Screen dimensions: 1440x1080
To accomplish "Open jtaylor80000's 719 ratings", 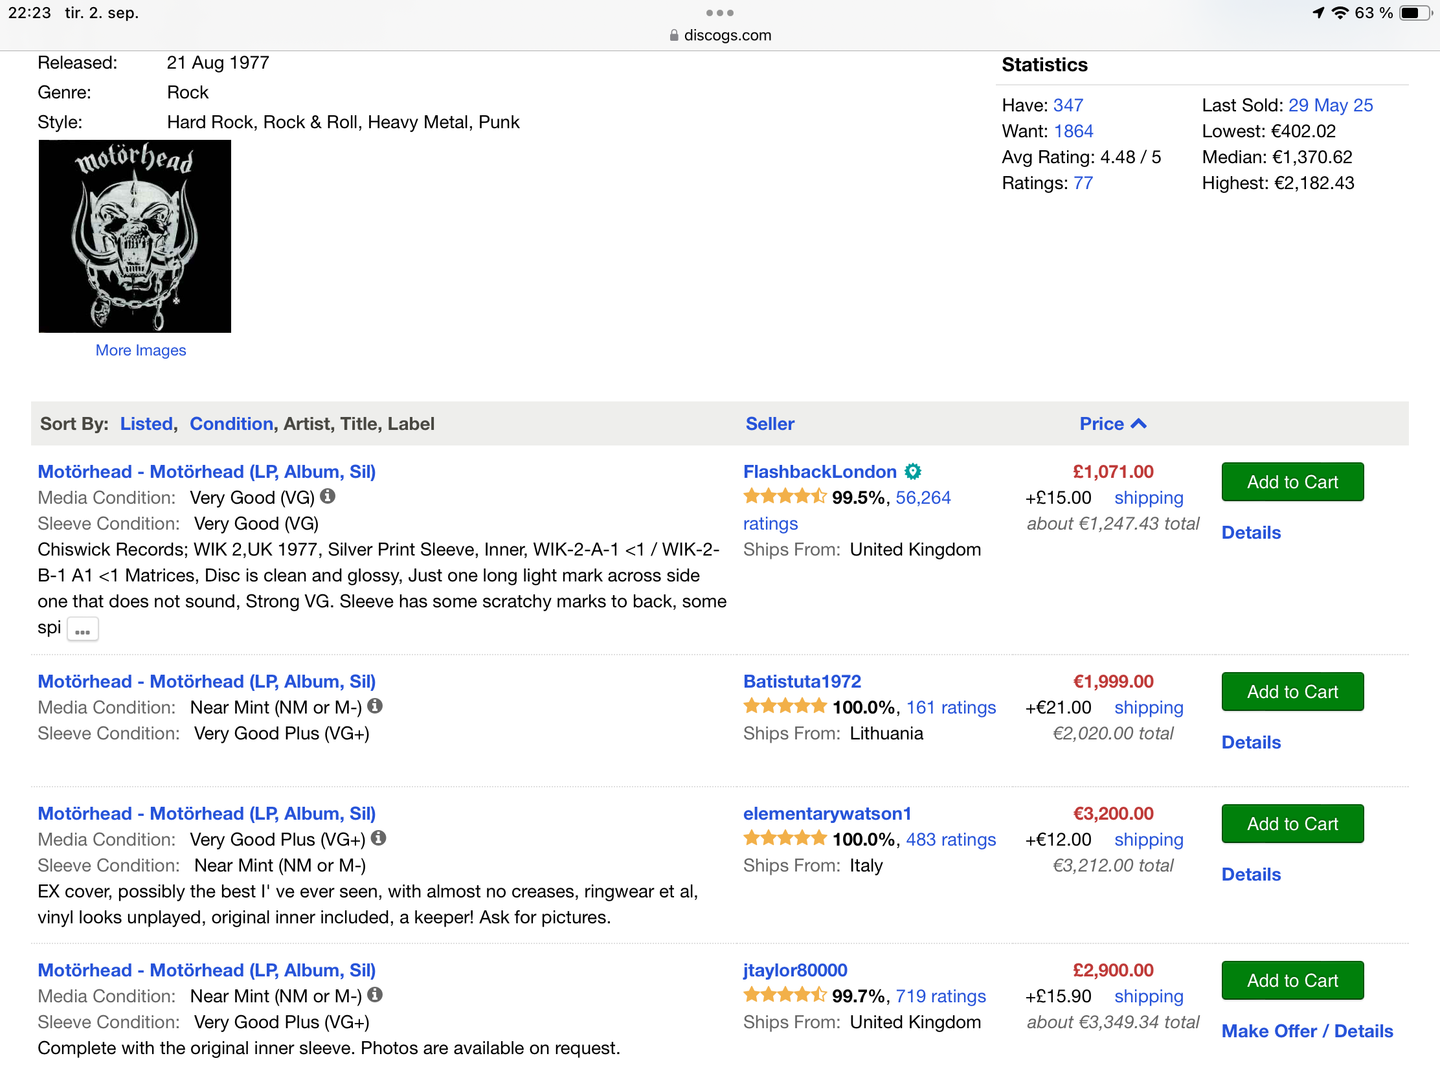I will pos(941,997).
